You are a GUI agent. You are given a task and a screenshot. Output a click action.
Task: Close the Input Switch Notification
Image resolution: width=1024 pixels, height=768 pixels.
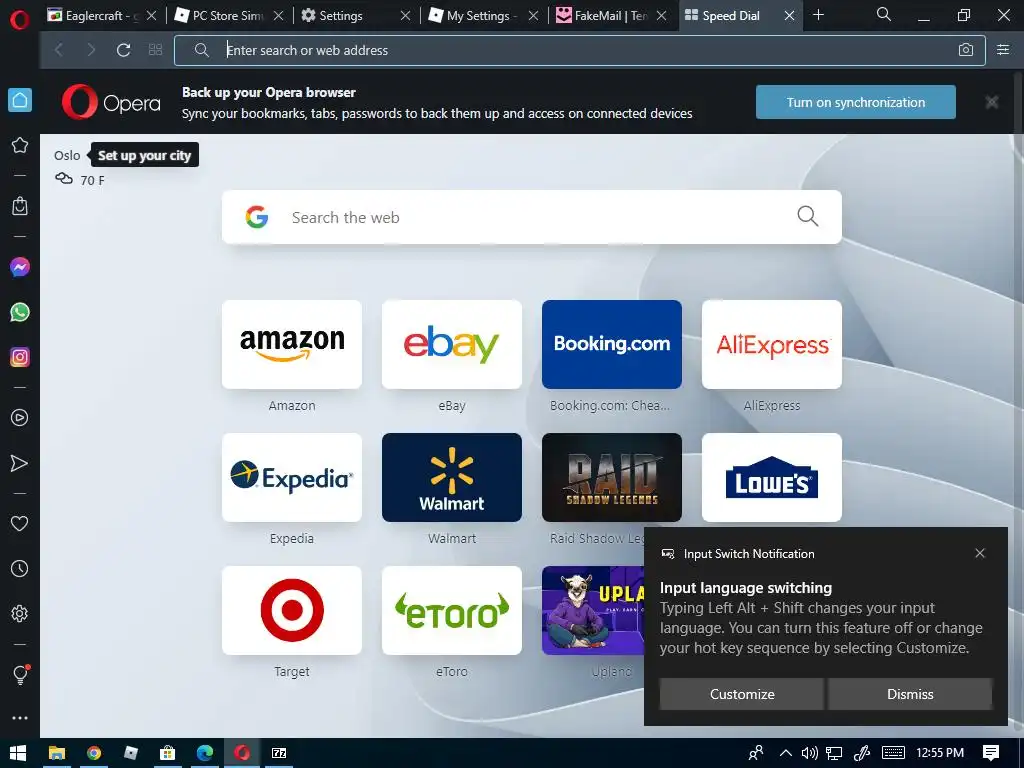(980, 553)
